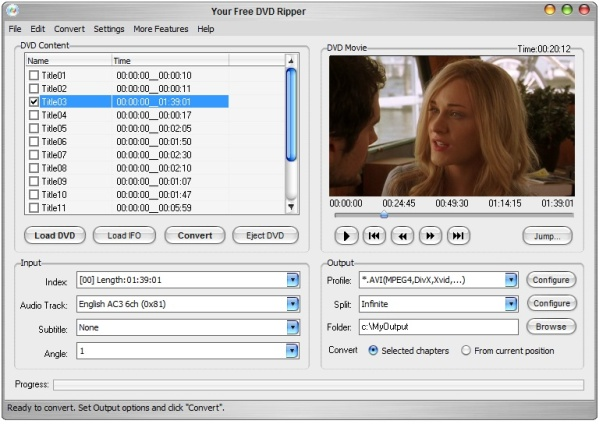Click the scroll down arrow of the DVD Content list
Image resolution: width=600 pixels, height=424 pixels.
tap(291, 207)
